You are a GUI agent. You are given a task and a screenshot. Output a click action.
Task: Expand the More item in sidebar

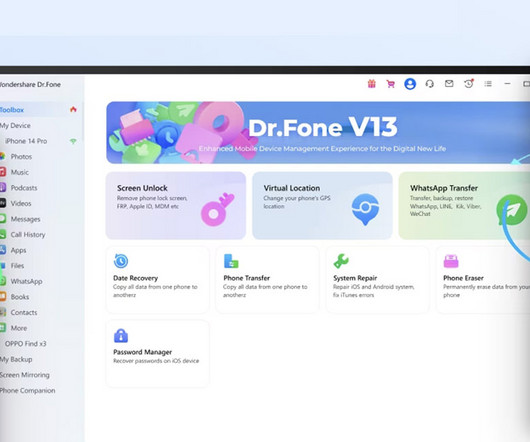19,328
